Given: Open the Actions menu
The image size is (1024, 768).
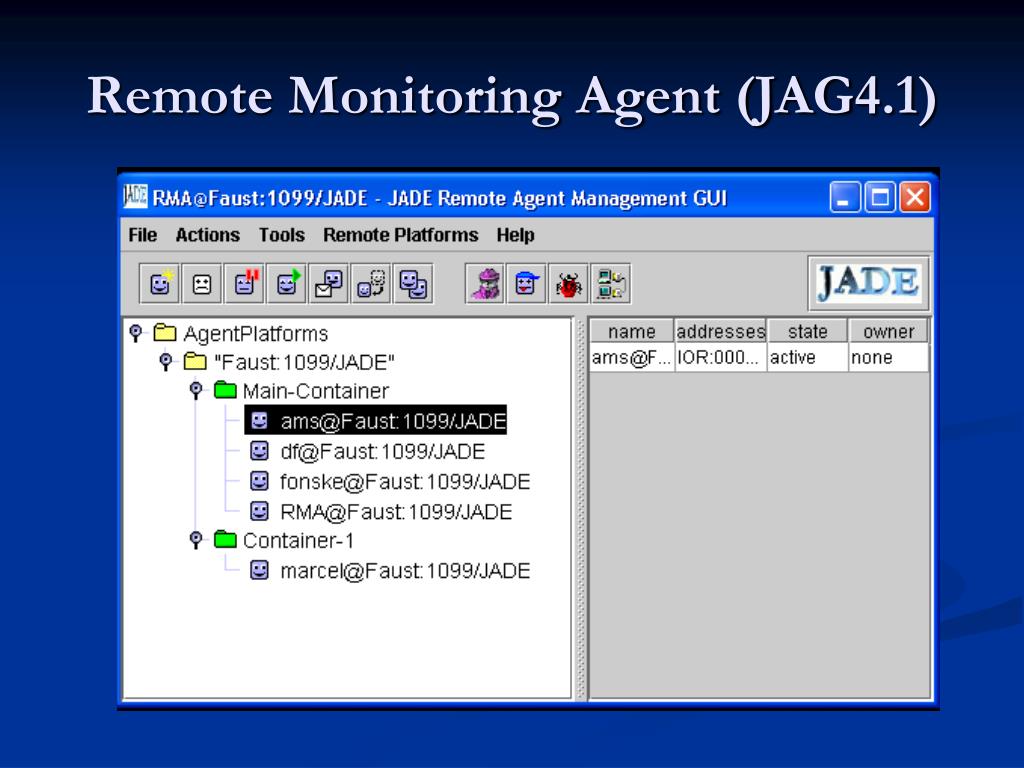Looking at the screenshot, I should coord(208,234).
